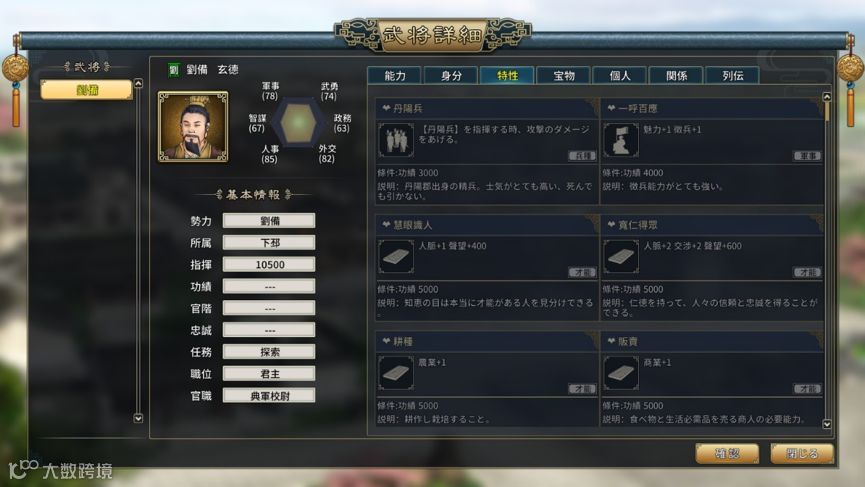Click the 耕種 farming trait icon
Screen dimensions: 865x487
click(396, 373)
